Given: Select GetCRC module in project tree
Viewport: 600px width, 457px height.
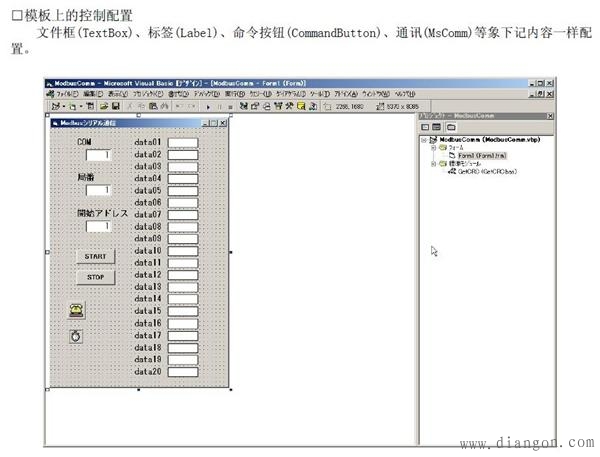Looking at the screenshot, I should [x=485, y=172].
